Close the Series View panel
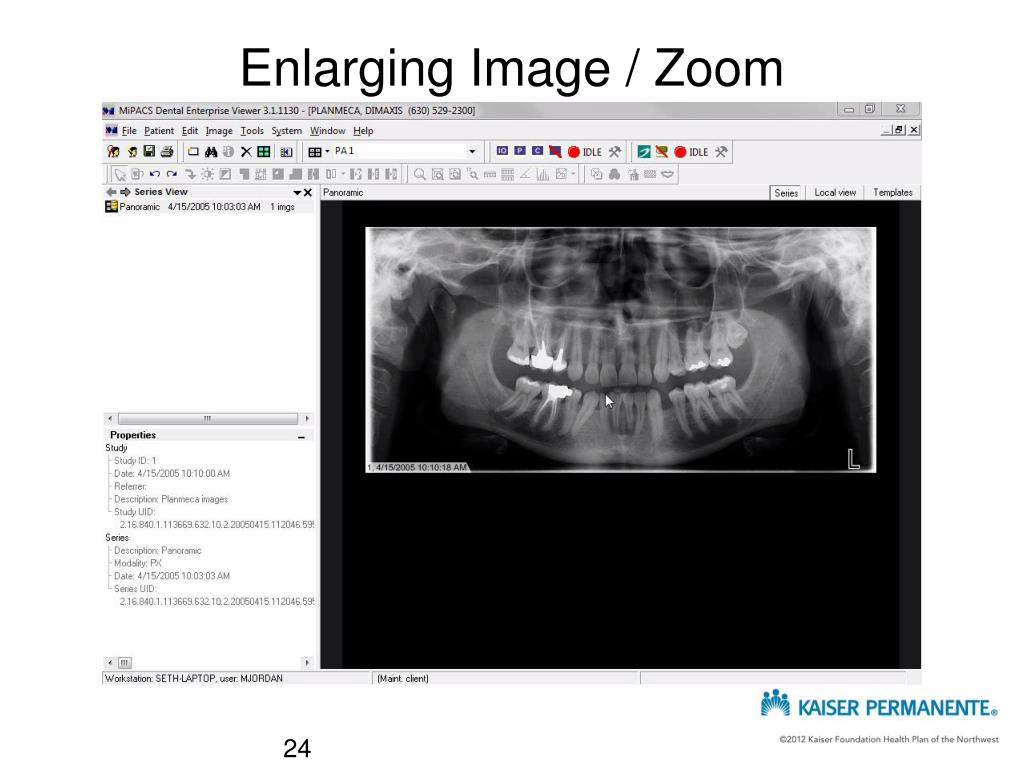 (x=308, y=193)
